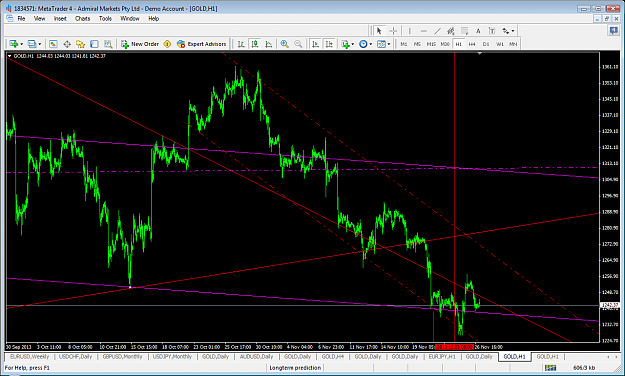Select the Text Label tool
This screenshot has height=376, width=625.
[492, 31]
